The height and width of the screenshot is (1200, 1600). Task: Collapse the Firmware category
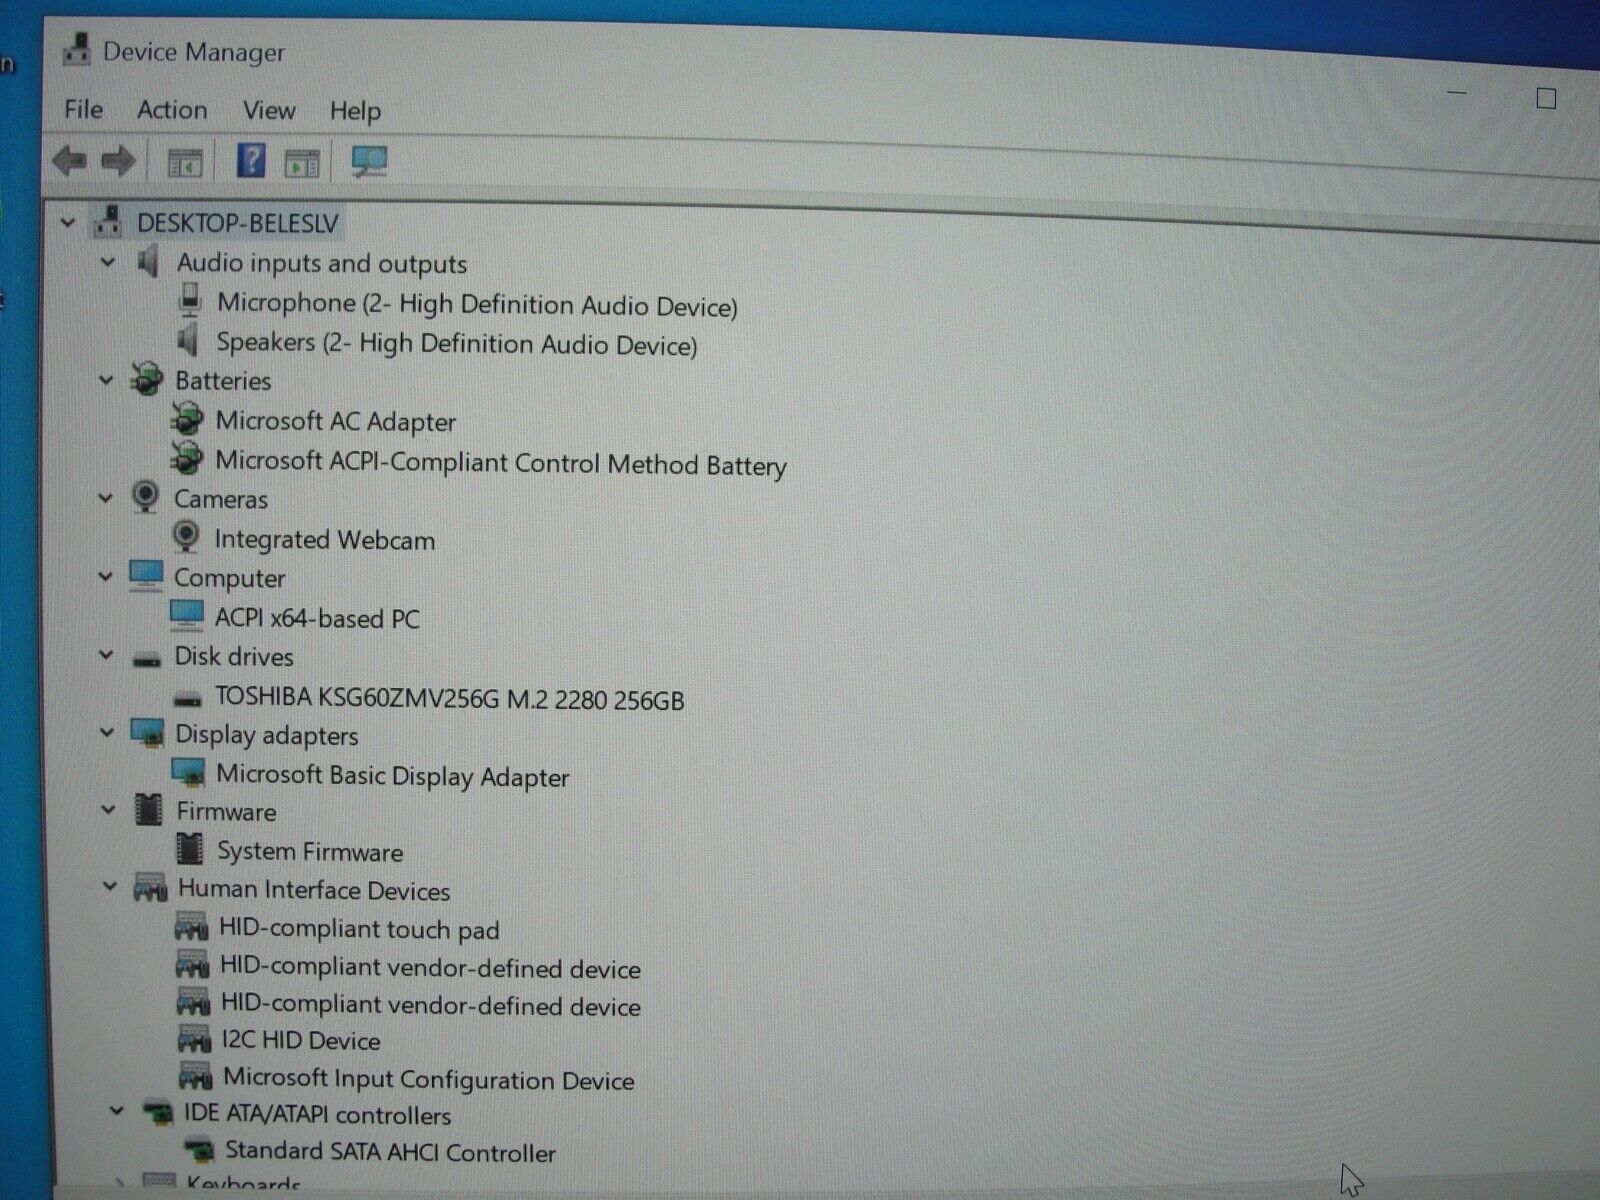[x=109, y=810]
